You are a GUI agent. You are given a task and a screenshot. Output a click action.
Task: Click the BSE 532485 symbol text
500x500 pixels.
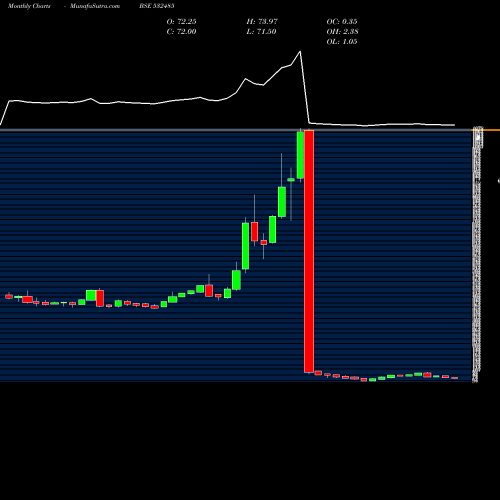[157, 6]
